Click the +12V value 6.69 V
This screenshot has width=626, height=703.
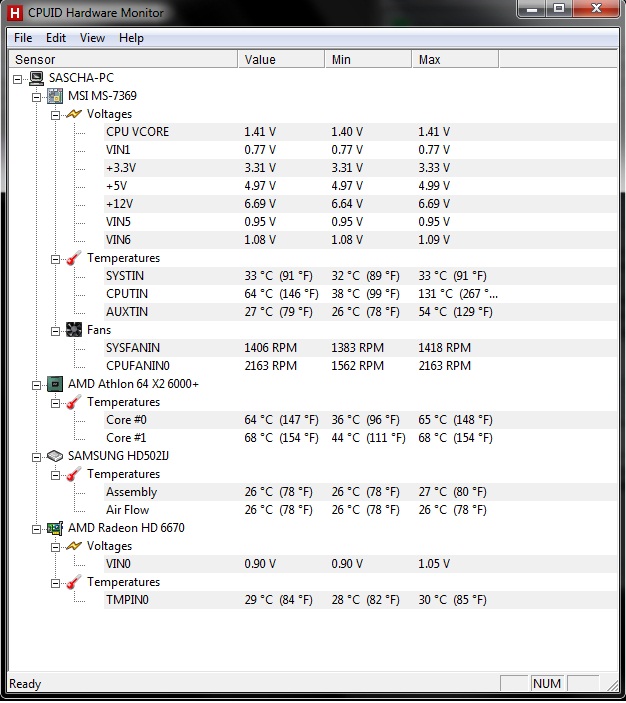[260, 204]
